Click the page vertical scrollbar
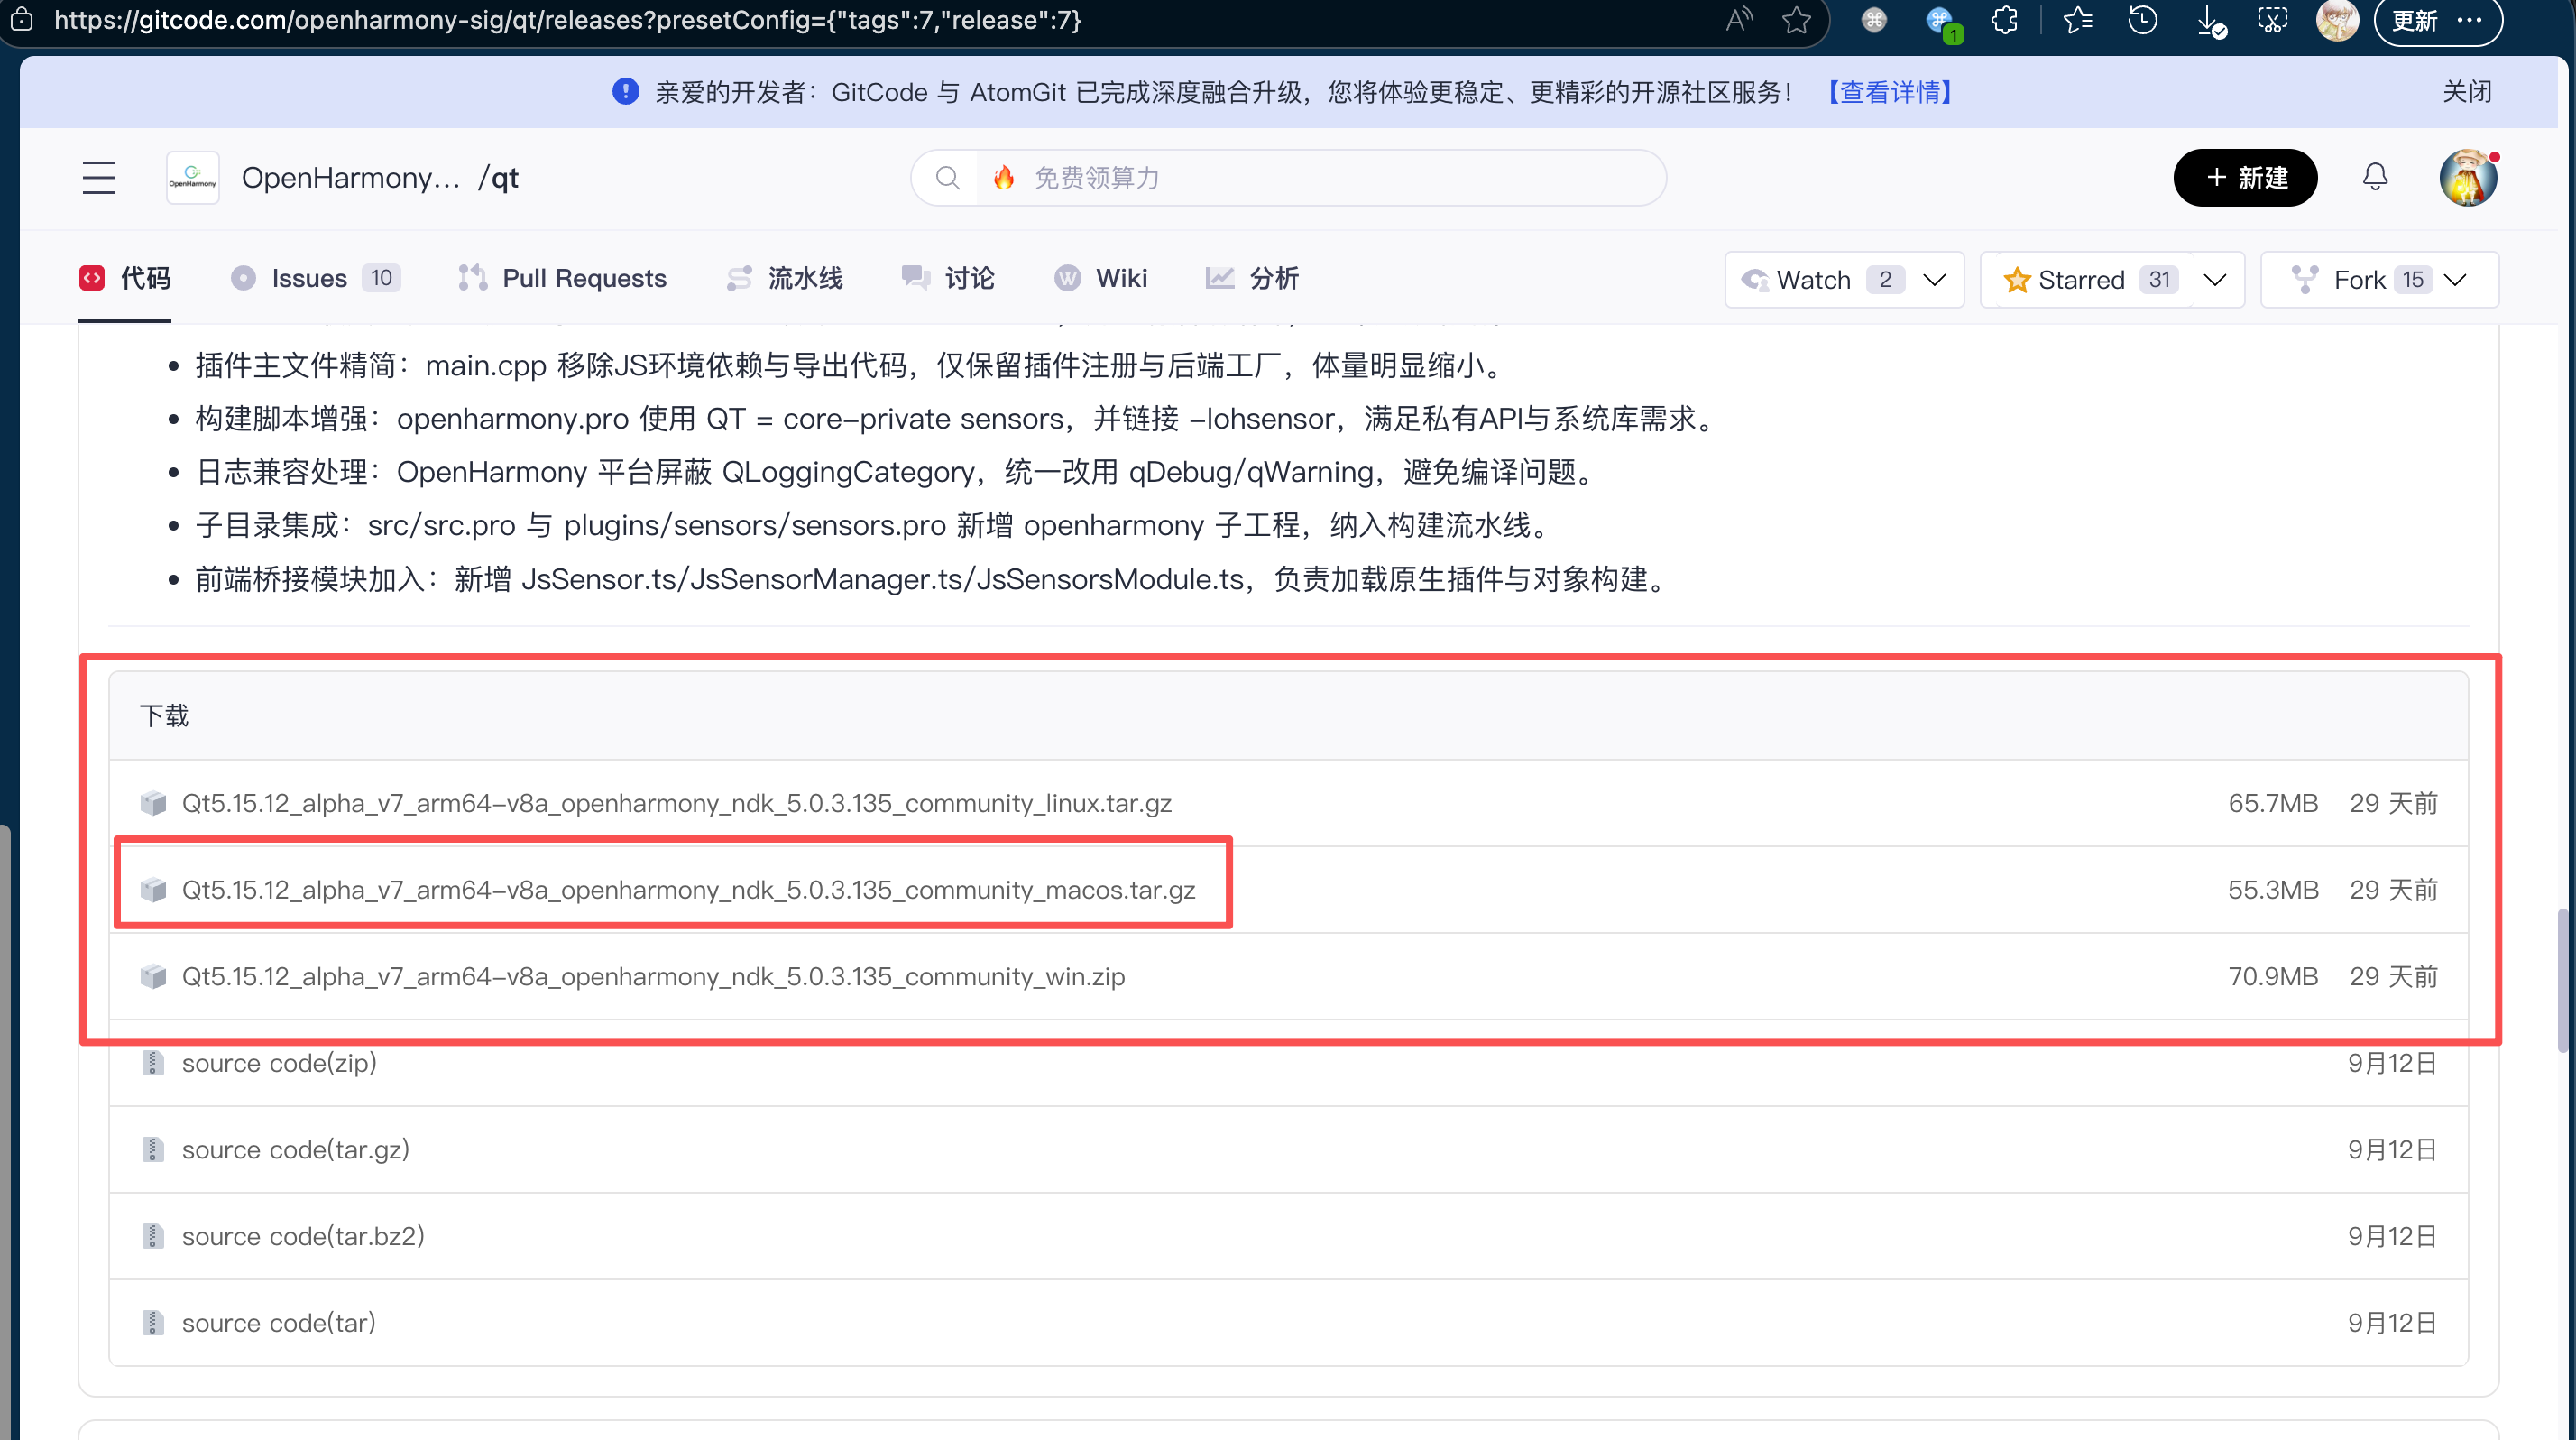2576x1440 pixels. 2564,980
